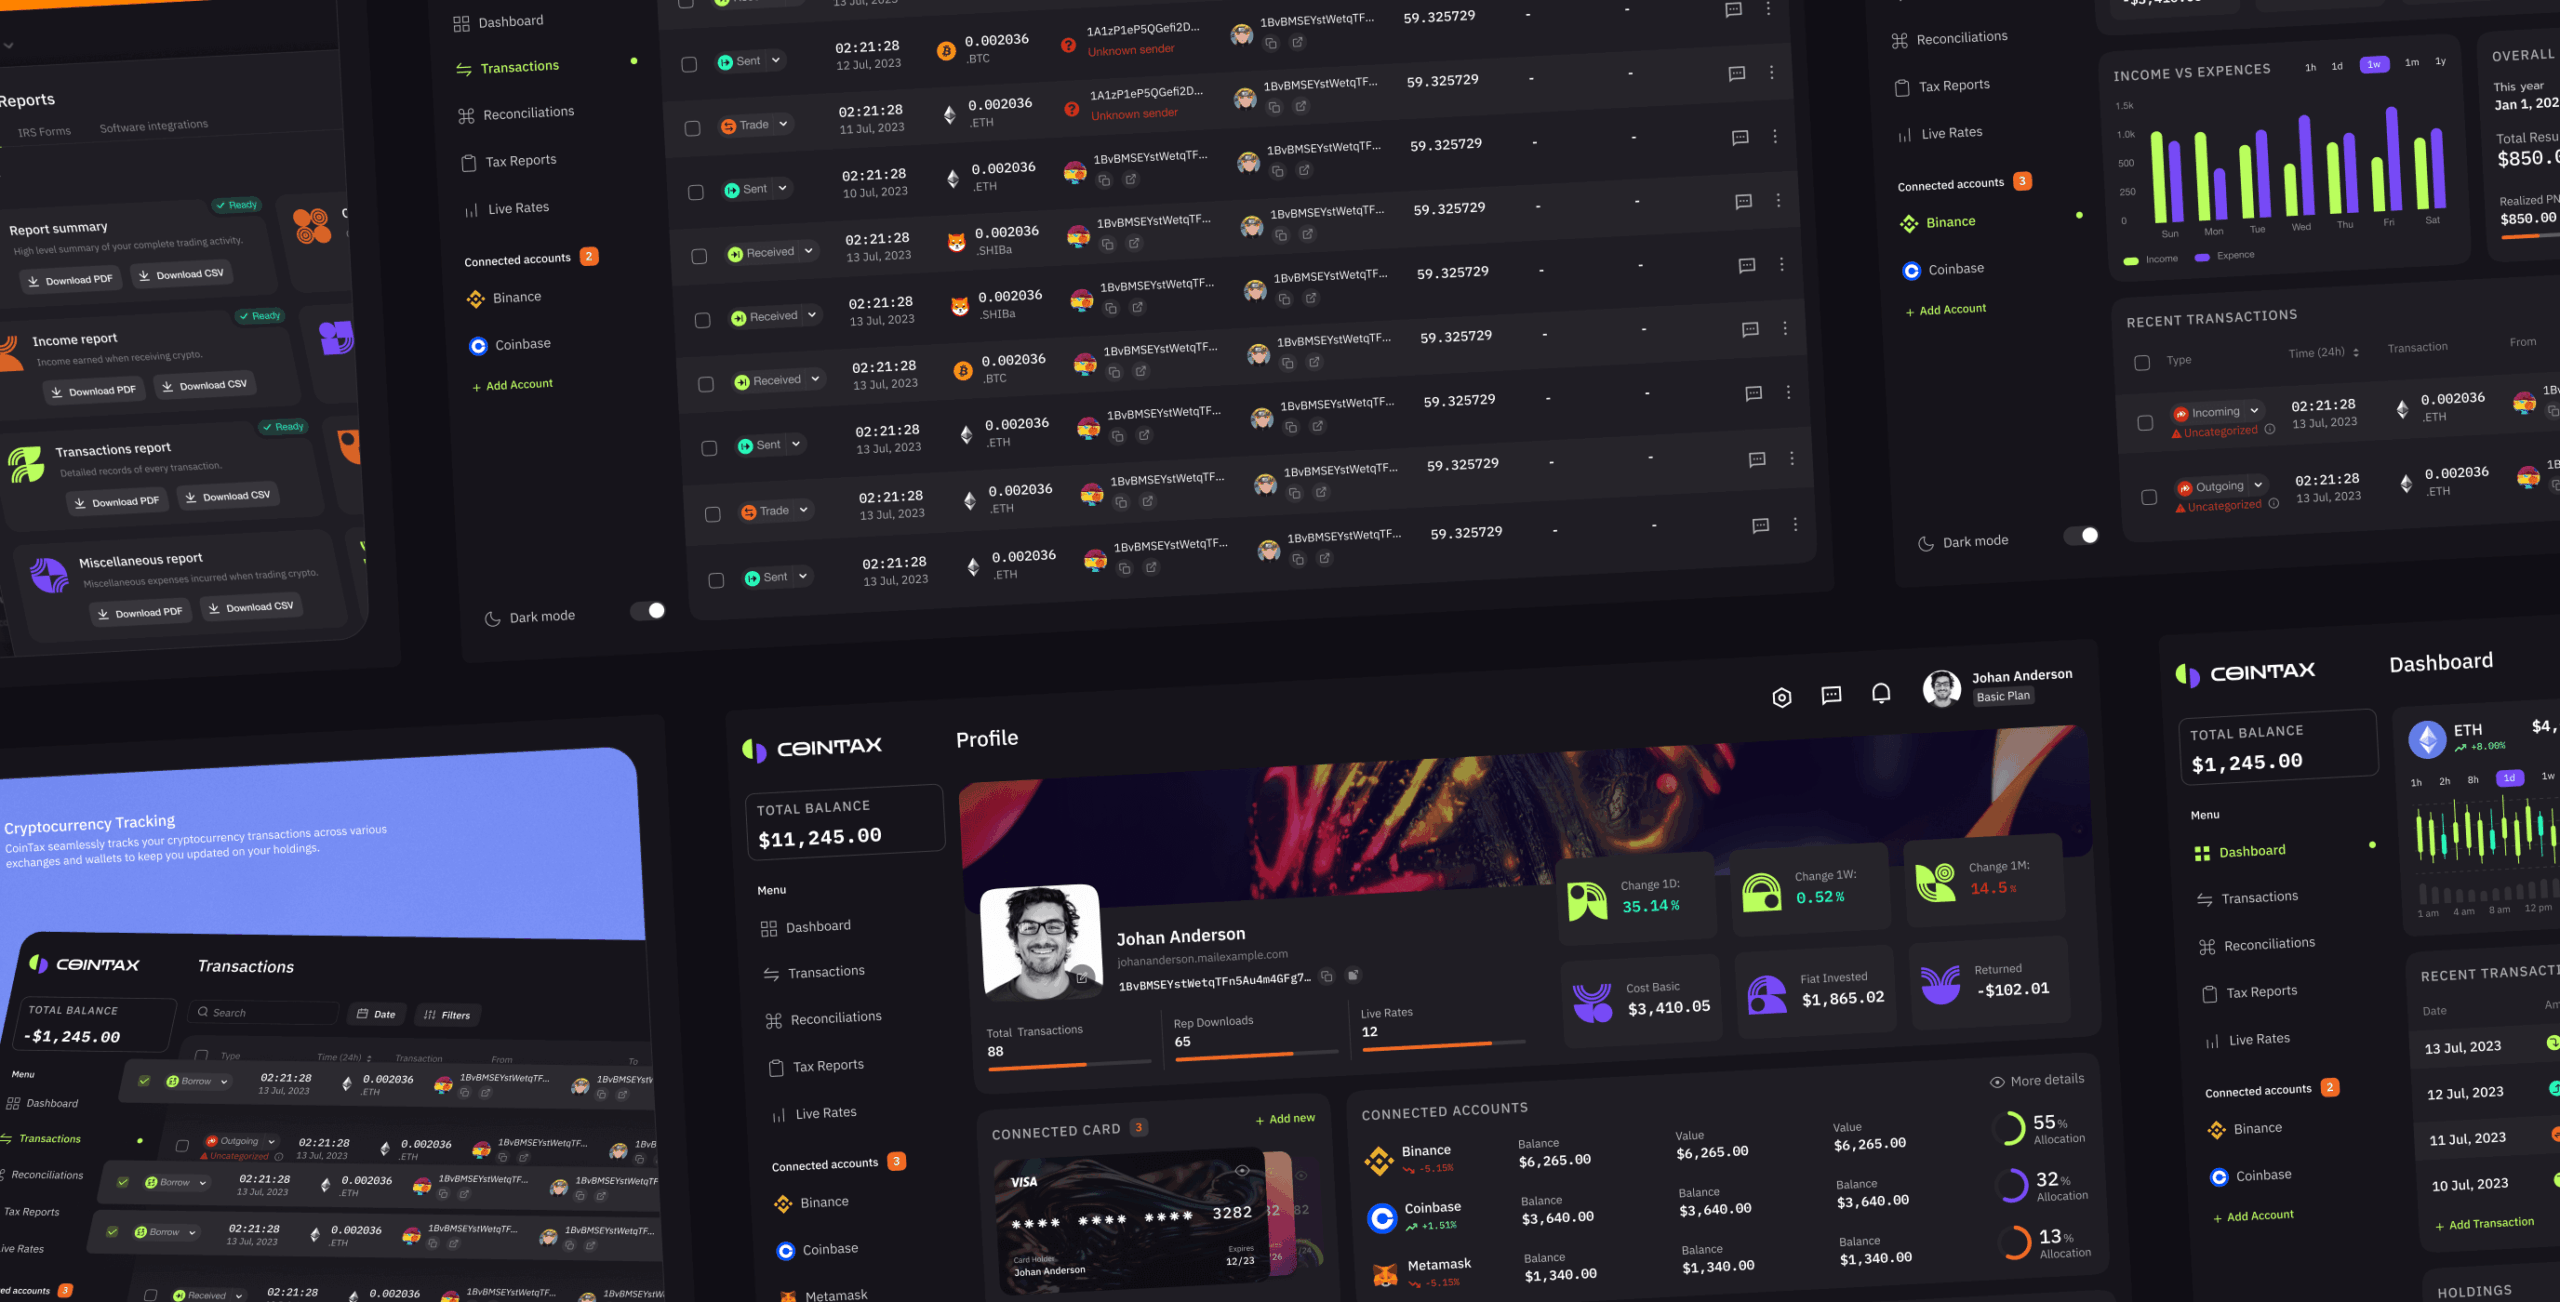Check select-all checkbox beside Type in Recent Transactions
2560x1302 pixels.
pyautogui.click(x=2142, y=363)
